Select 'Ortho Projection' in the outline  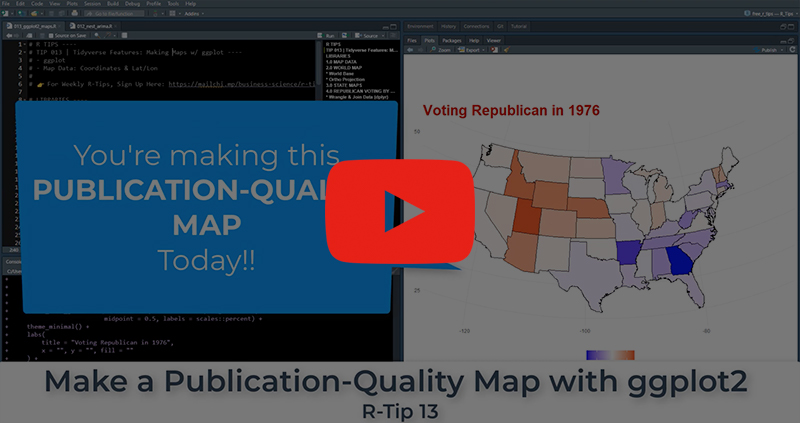(345, 80)
